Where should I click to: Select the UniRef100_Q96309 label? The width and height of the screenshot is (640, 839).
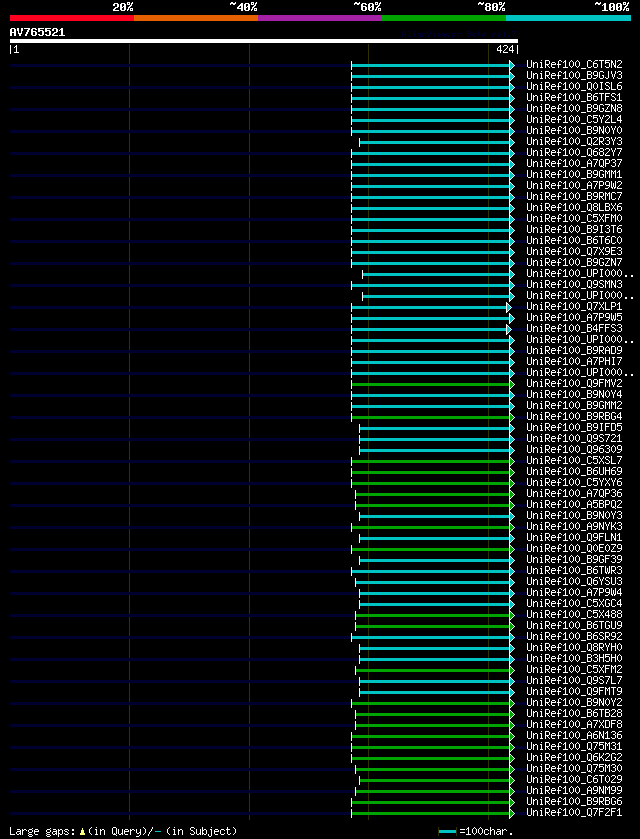[x=574, y=449]
